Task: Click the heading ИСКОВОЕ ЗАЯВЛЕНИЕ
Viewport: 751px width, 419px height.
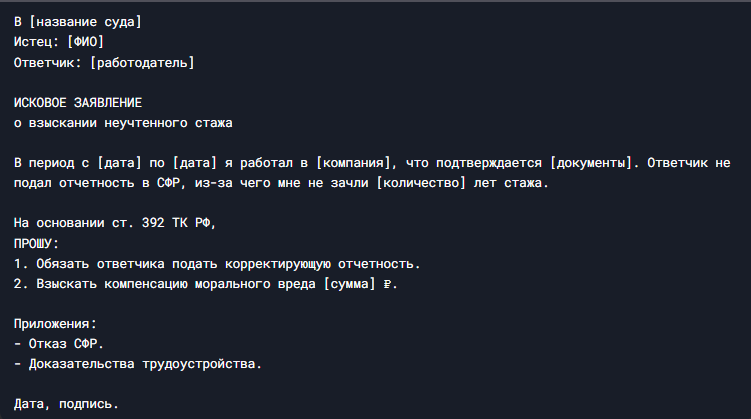Action: coord(78,102)
